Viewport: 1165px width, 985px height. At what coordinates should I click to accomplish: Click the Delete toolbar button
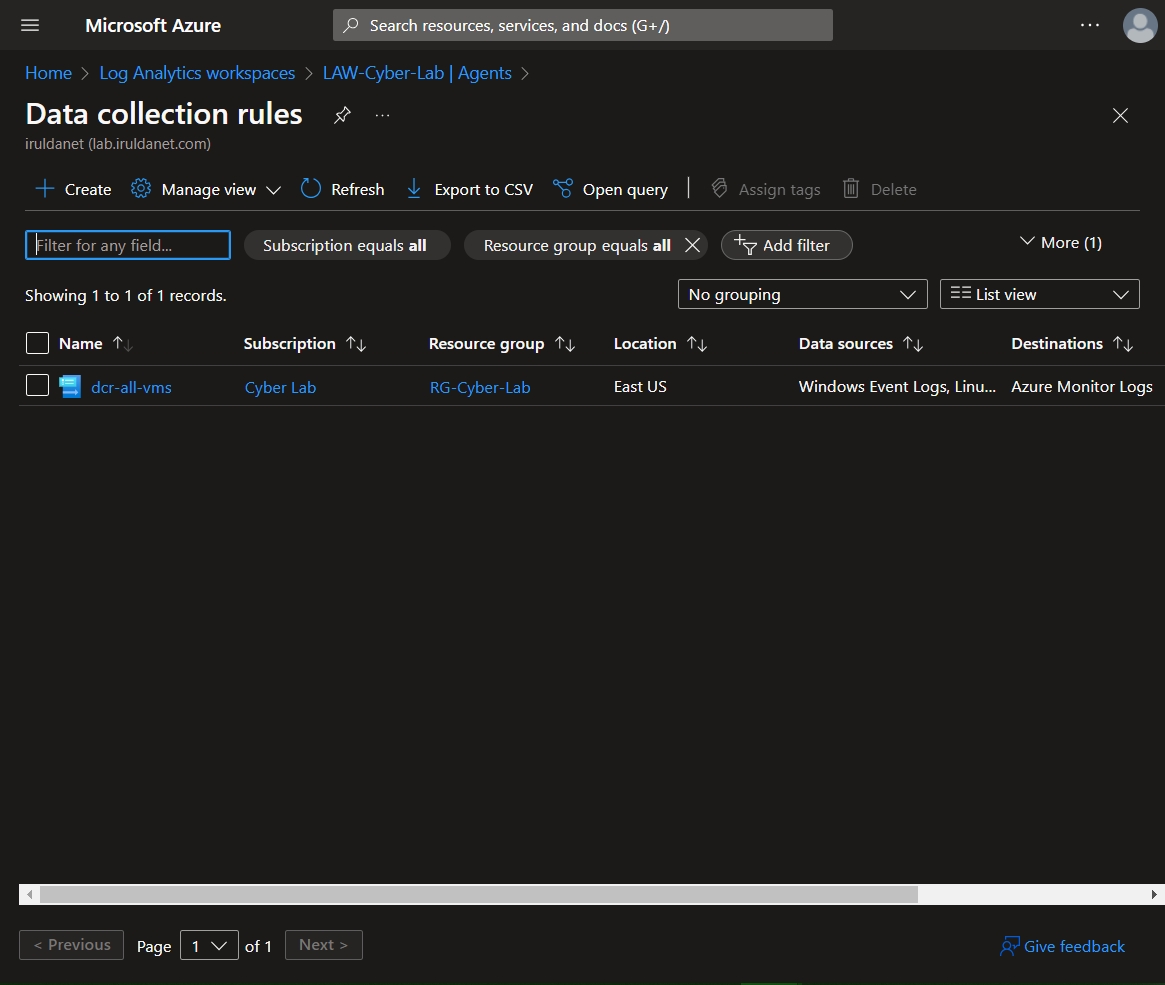pos(880,189)
